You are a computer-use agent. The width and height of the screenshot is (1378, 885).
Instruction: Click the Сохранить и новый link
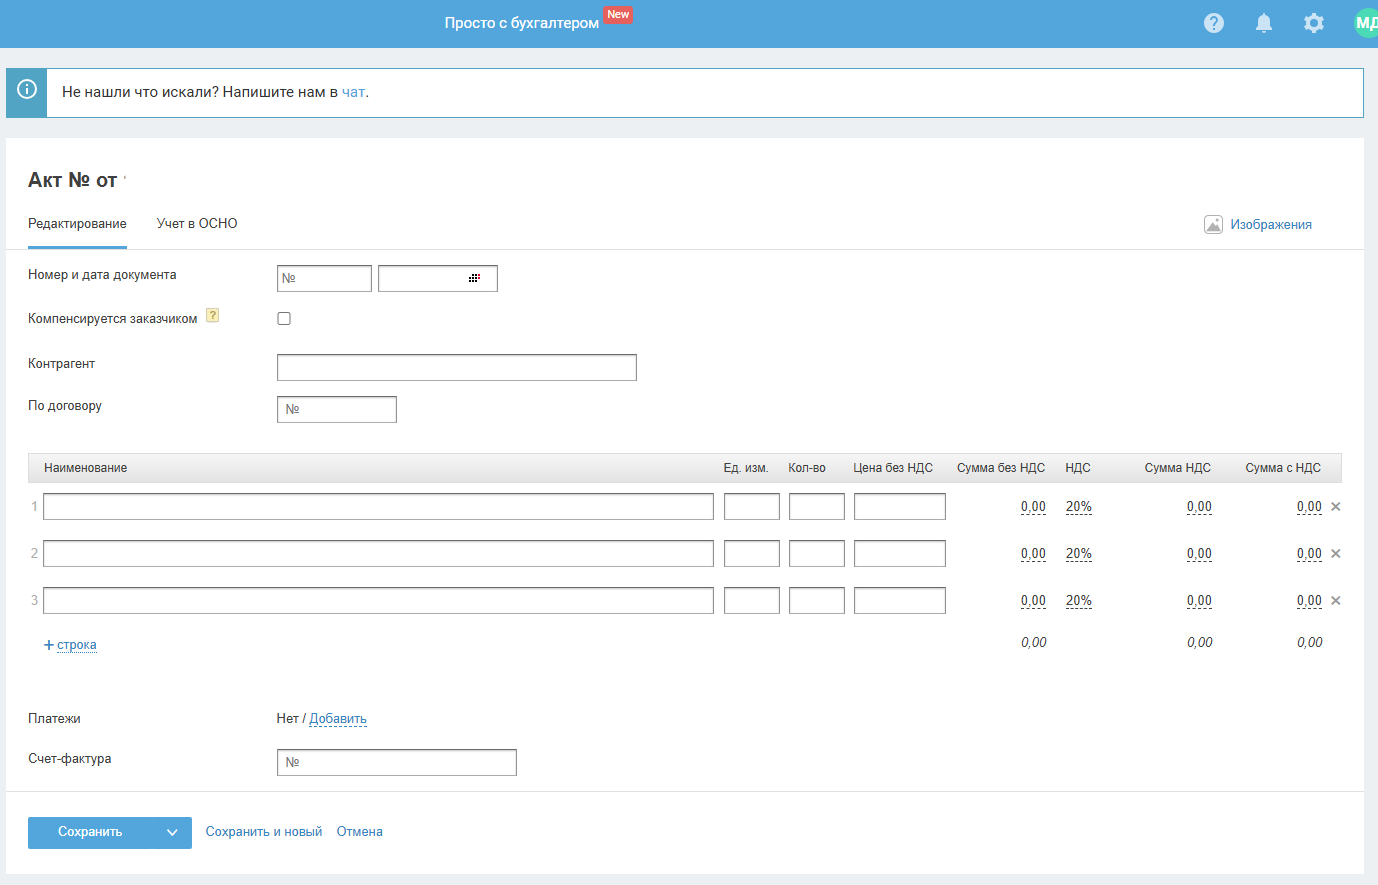264,832
